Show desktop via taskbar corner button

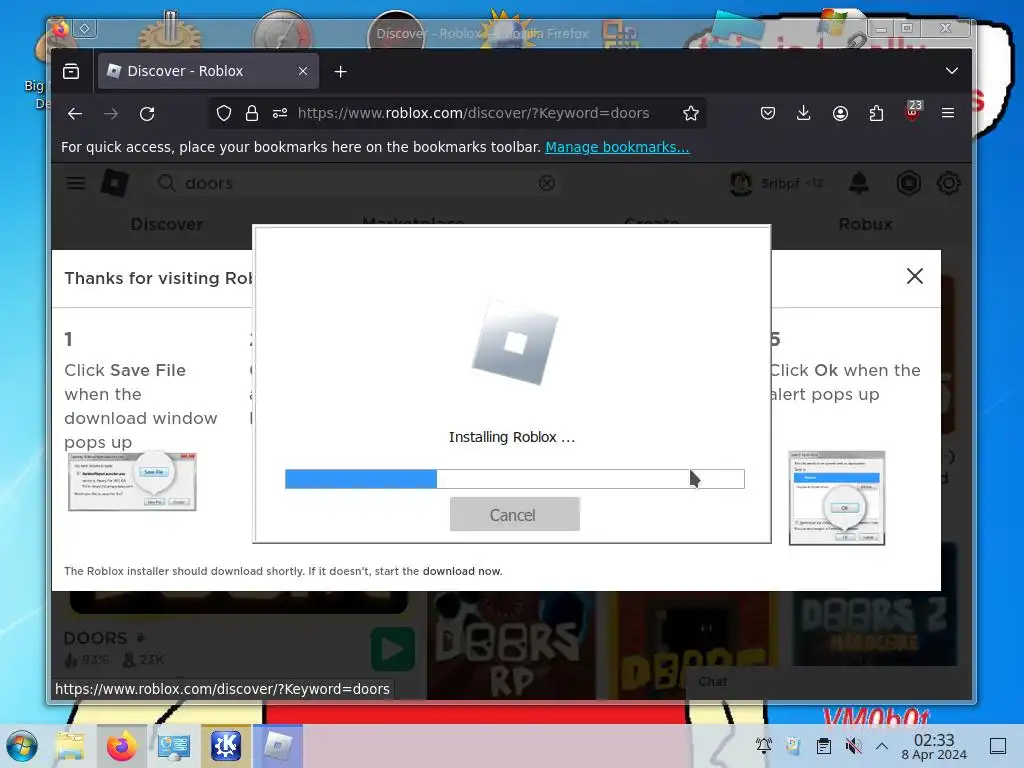tap(998, 746)
